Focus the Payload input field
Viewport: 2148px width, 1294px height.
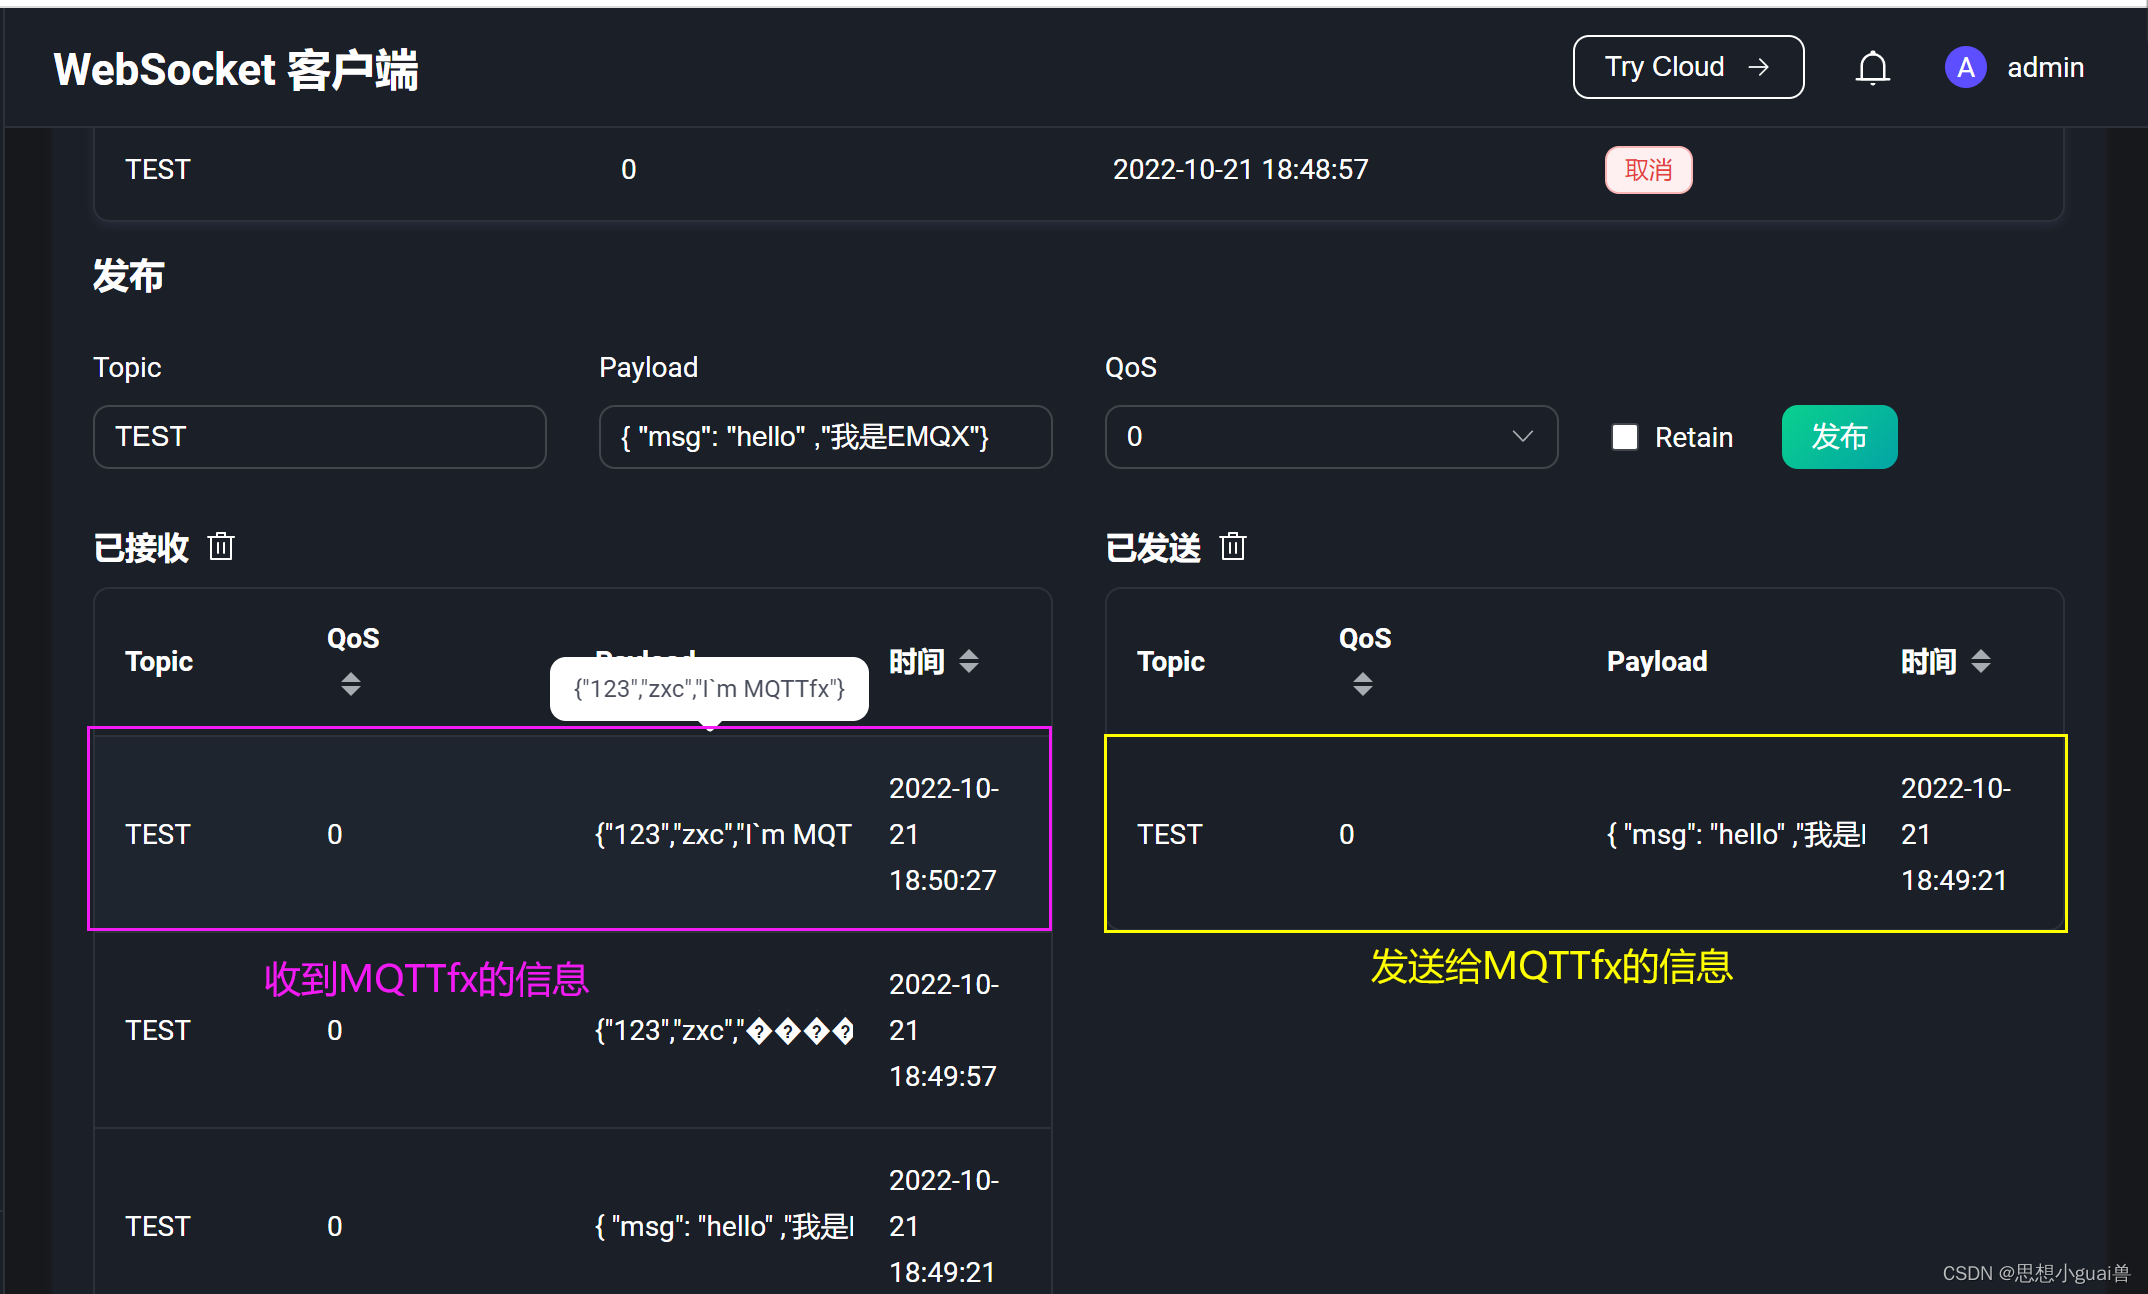[824, 437]
